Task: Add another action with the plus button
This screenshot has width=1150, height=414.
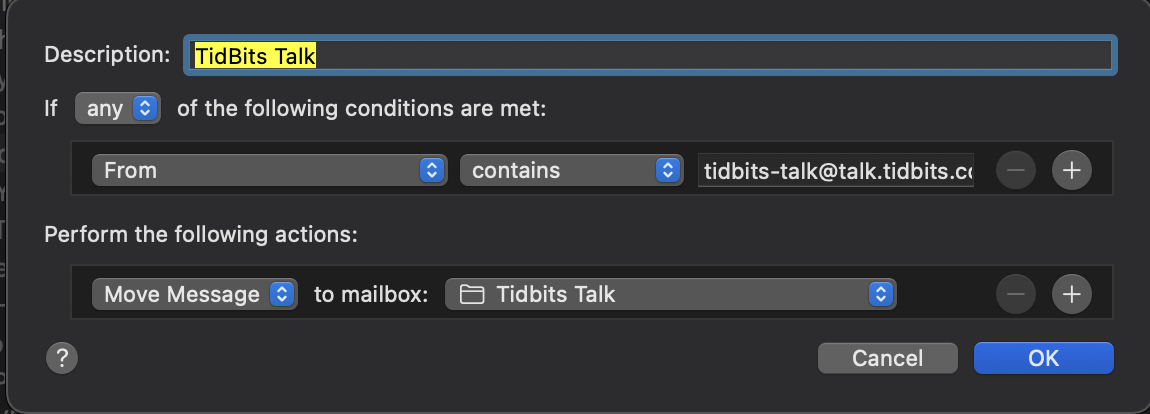Action: (1072, 294)
